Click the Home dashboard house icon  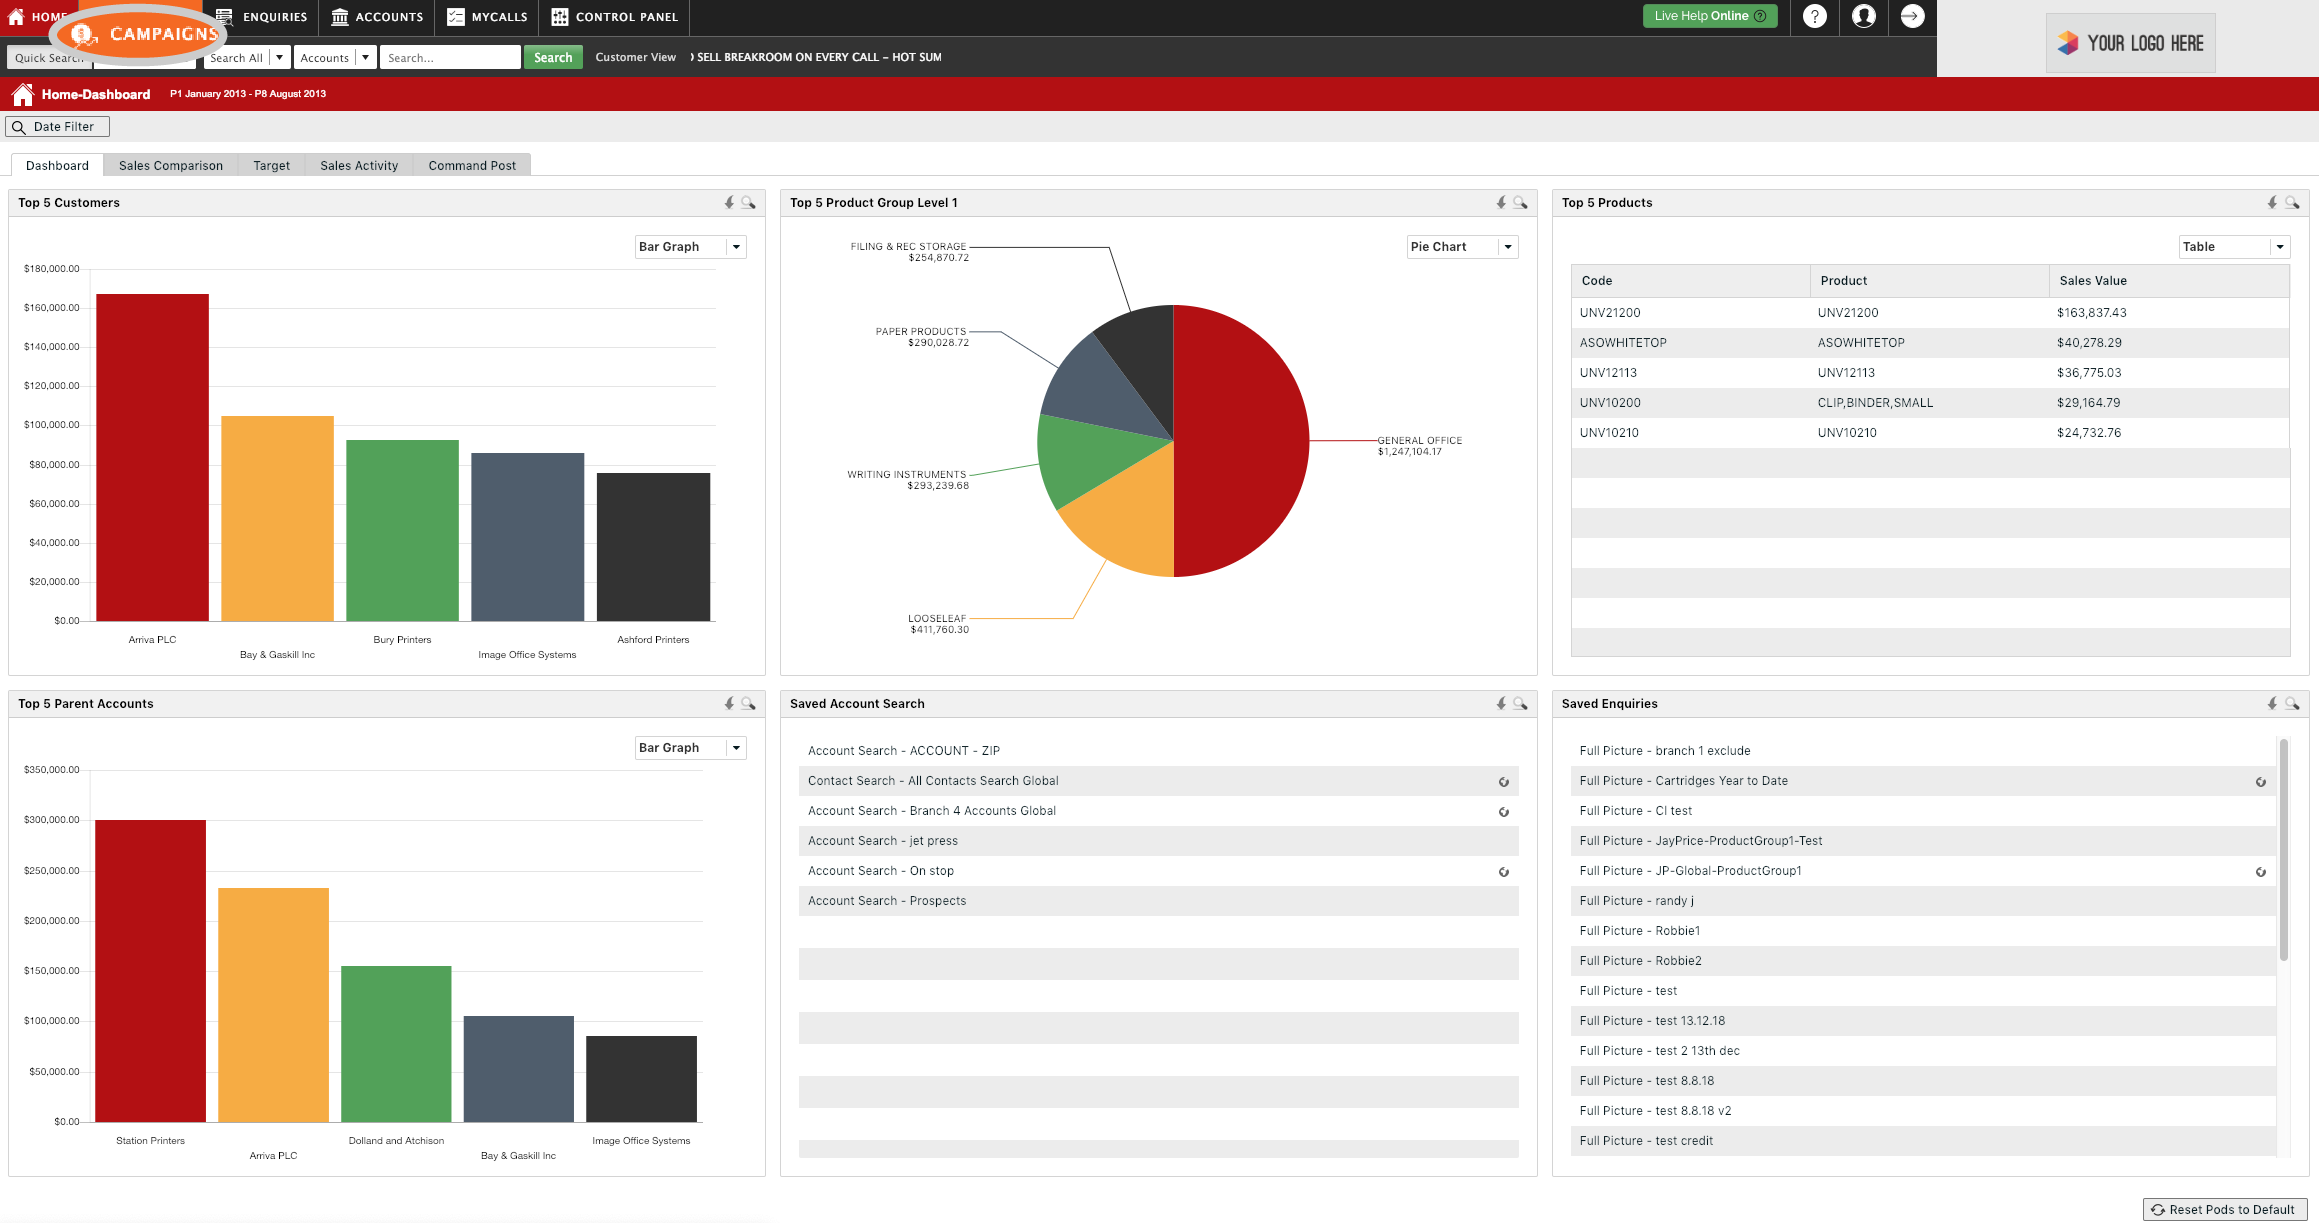tap(23, 94)
